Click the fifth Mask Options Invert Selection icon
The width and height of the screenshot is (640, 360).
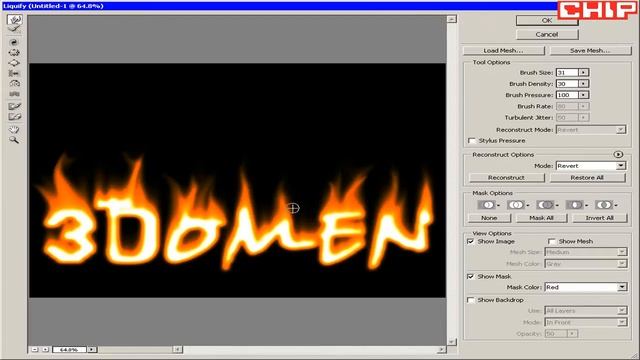coord(605,205)
